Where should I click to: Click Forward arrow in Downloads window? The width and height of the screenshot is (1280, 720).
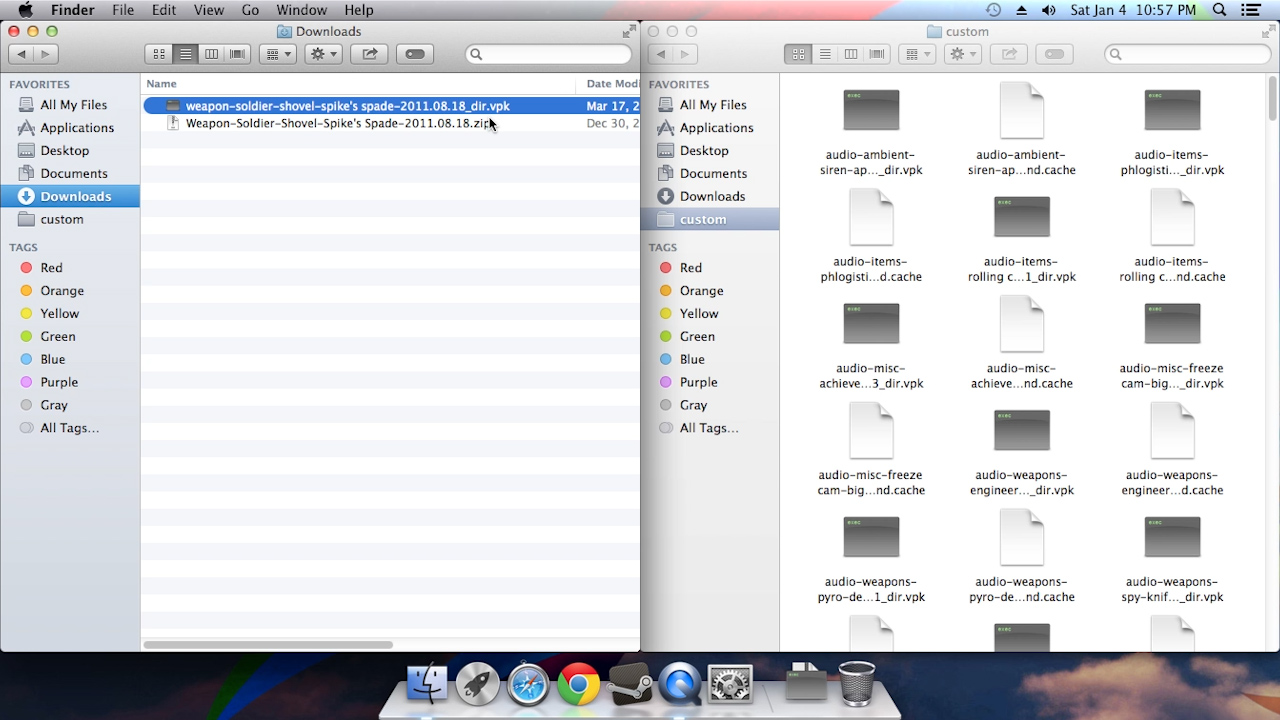click(45, 54)
